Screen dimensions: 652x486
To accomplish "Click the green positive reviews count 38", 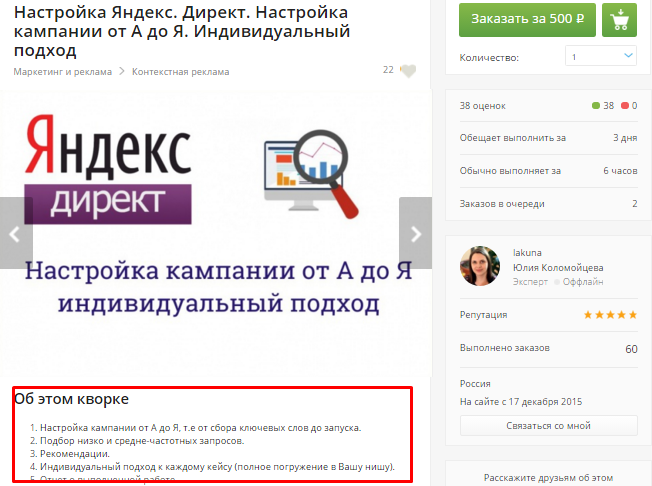I will click(x=603, y=106).
